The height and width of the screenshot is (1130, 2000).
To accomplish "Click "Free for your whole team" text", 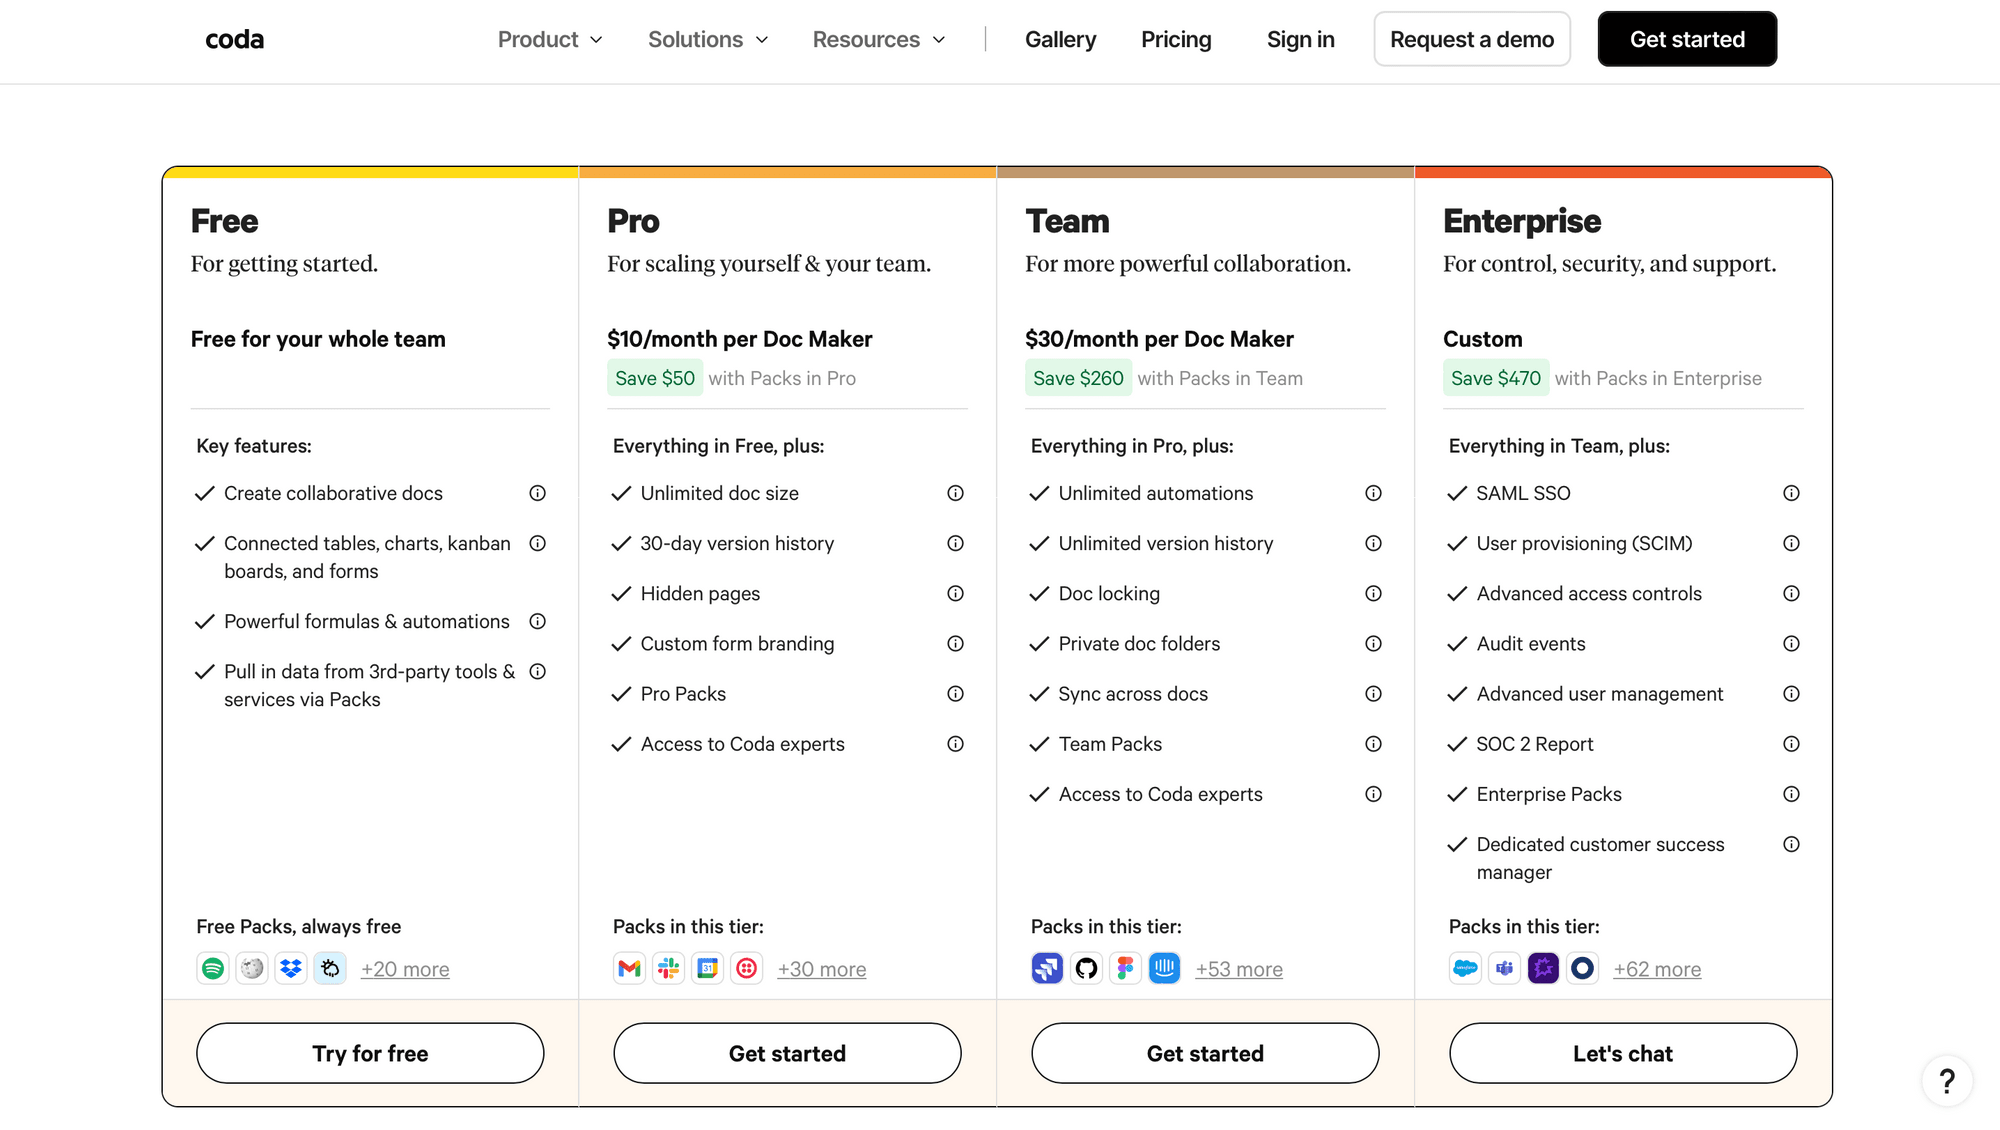I will click(318, 339).
